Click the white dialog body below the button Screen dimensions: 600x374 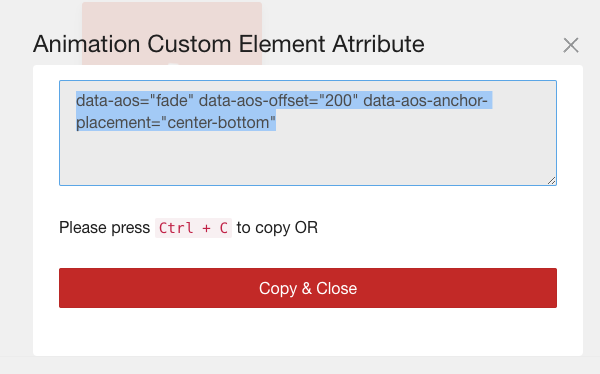pyautogui.click(x=308, y=332)
